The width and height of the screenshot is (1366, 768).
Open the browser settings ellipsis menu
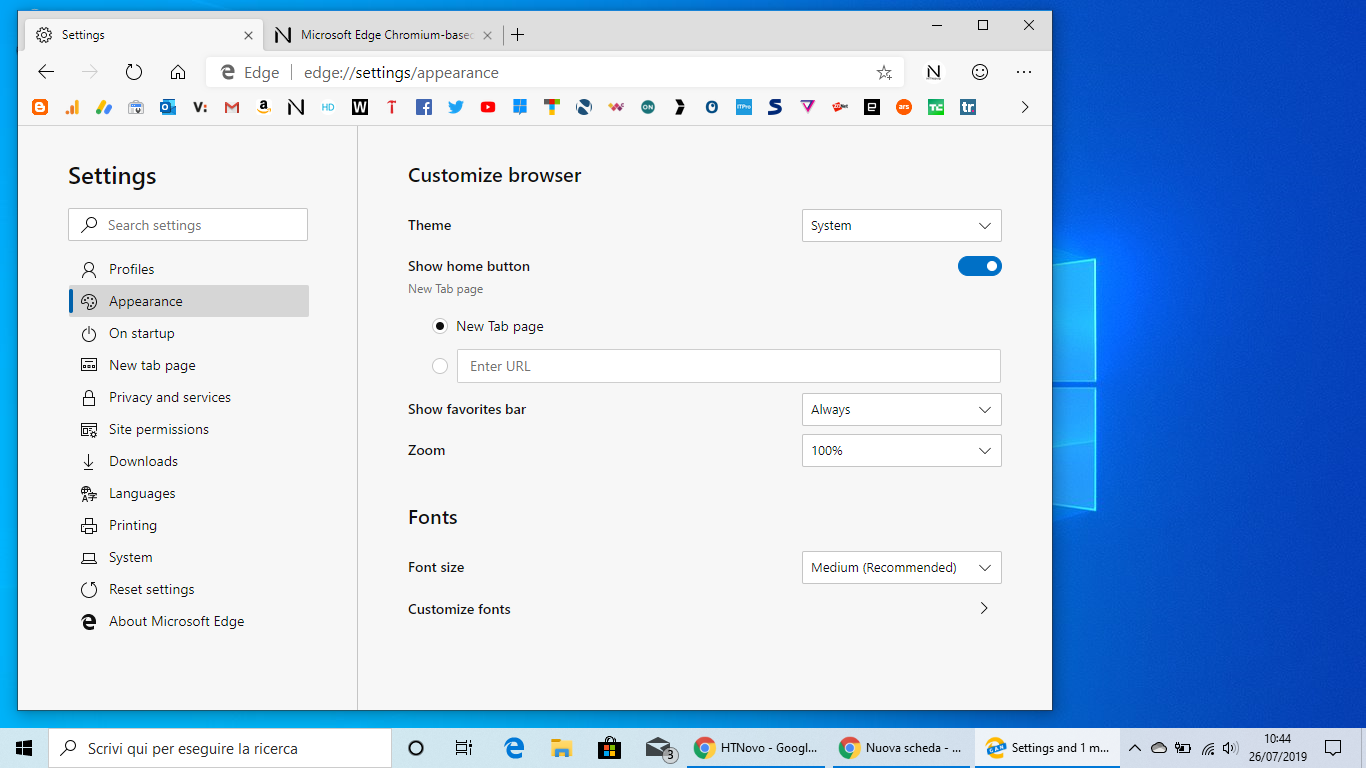point(1024,72)
